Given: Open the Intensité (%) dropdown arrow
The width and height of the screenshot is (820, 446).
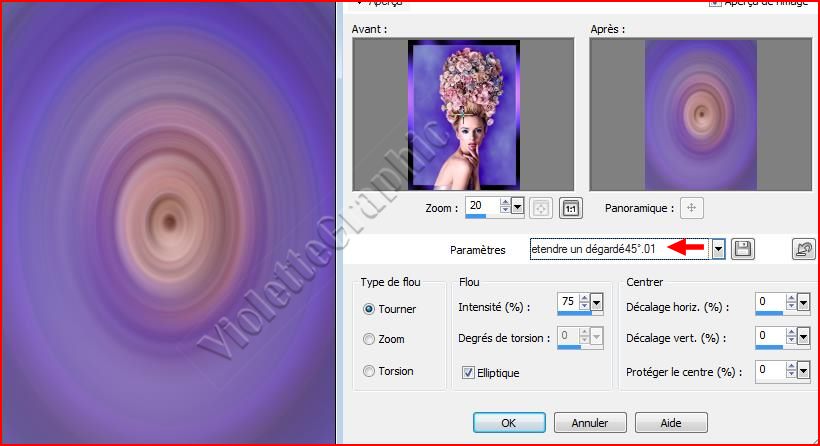Looking at the screenshot, I should click(597, 302).
